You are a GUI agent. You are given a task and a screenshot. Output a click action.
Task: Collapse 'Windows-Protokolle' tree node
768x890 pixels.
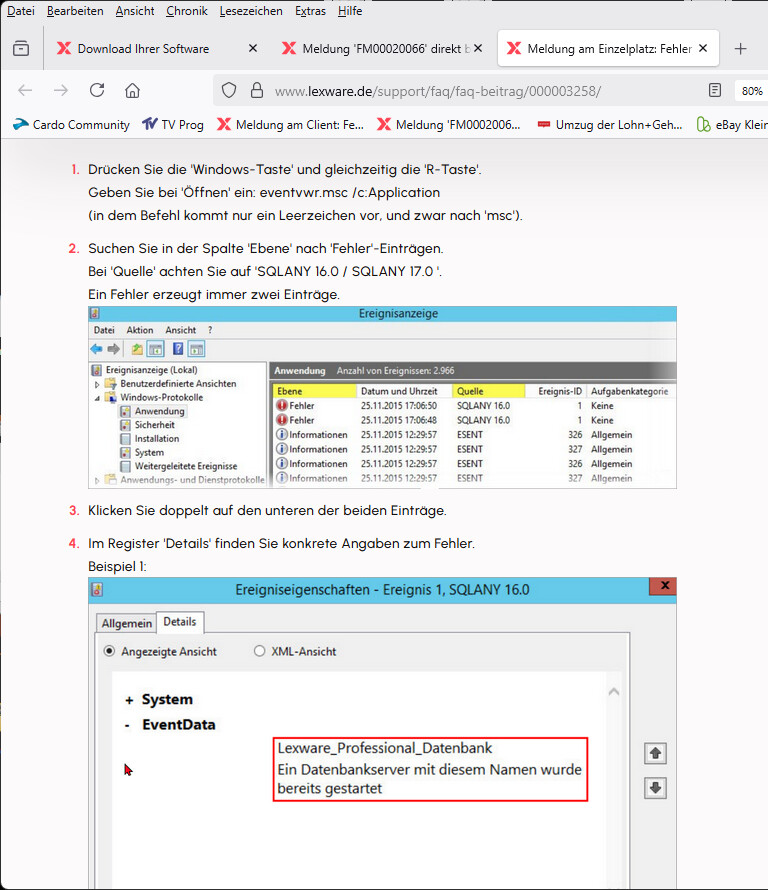coord(97,398)
